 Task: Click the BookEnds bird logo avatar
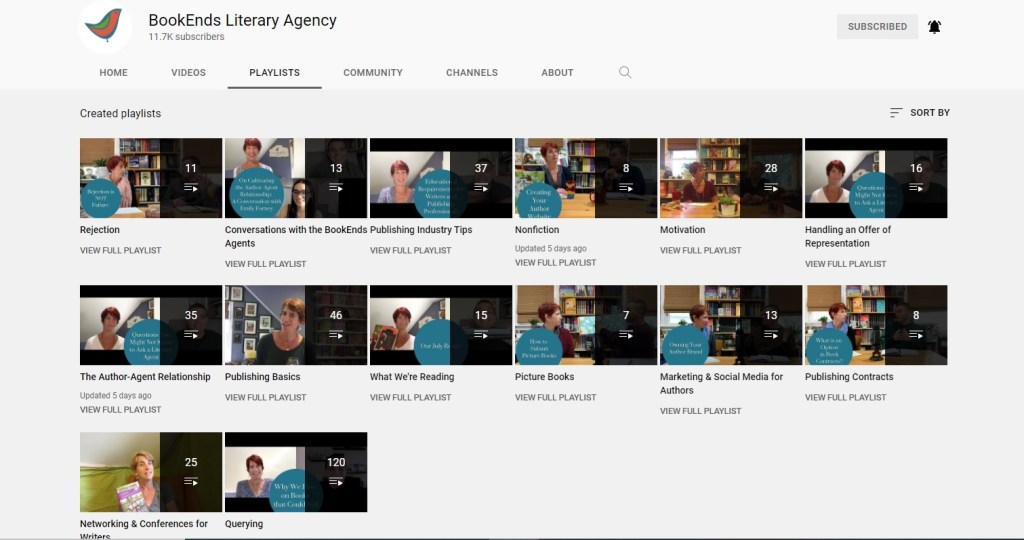[105, 26]
